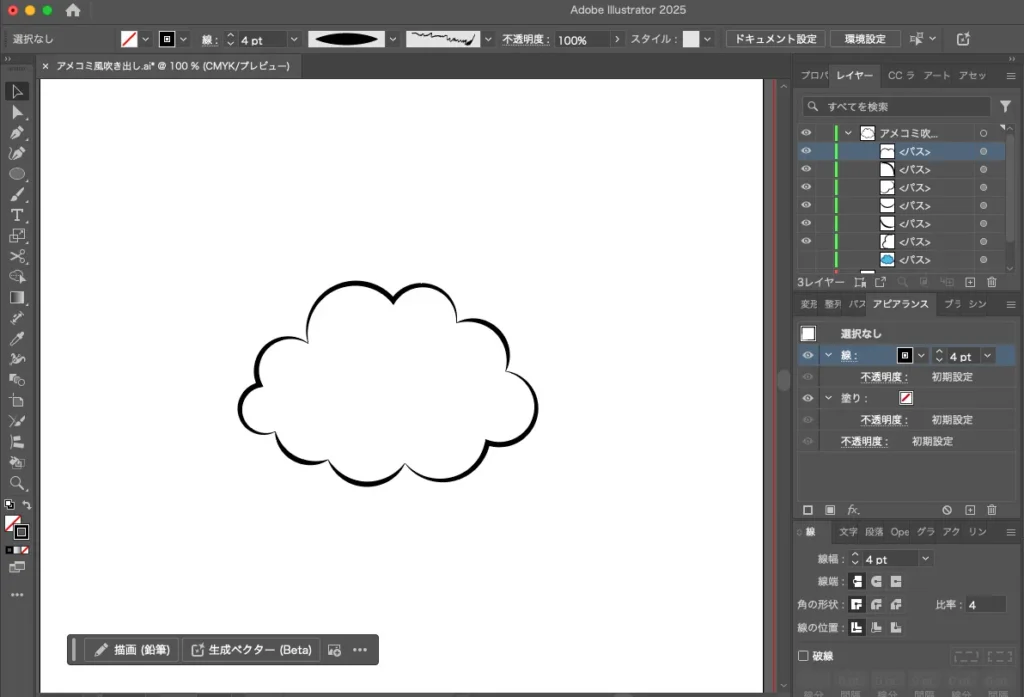Open the CC ライブラリ panel tab
Viewport: 1024px width, 697px height.
point(901,76)
